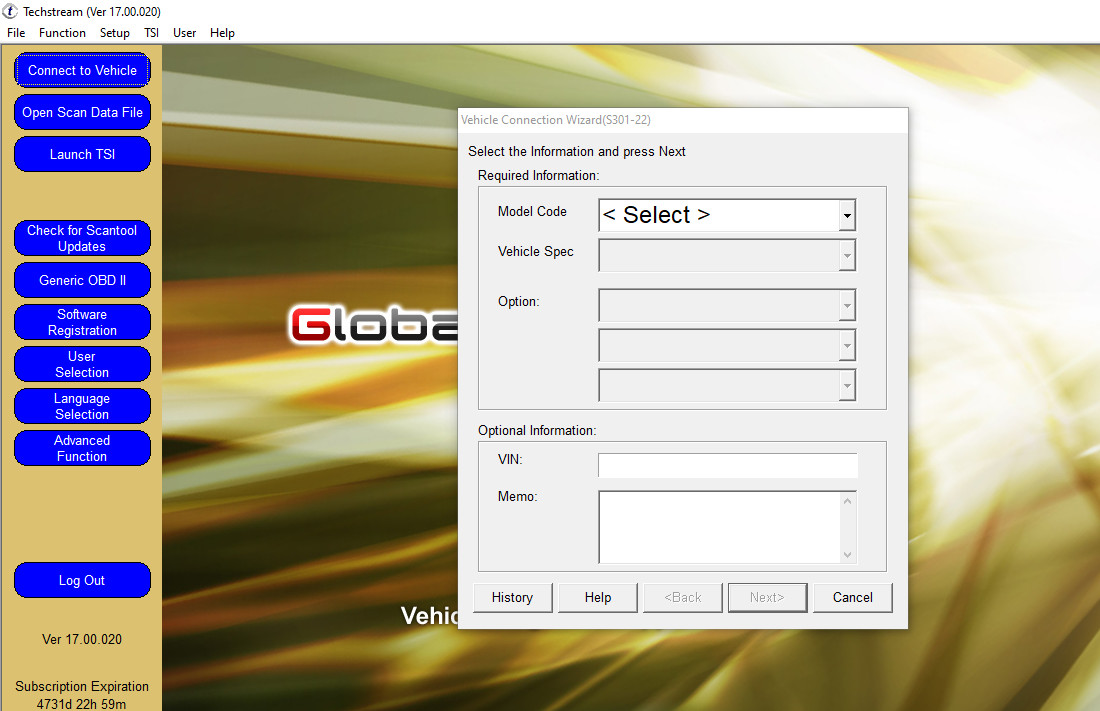1100x711 pixels.
Task: Click inside the Memo text area
Action: tap(720, 527)
